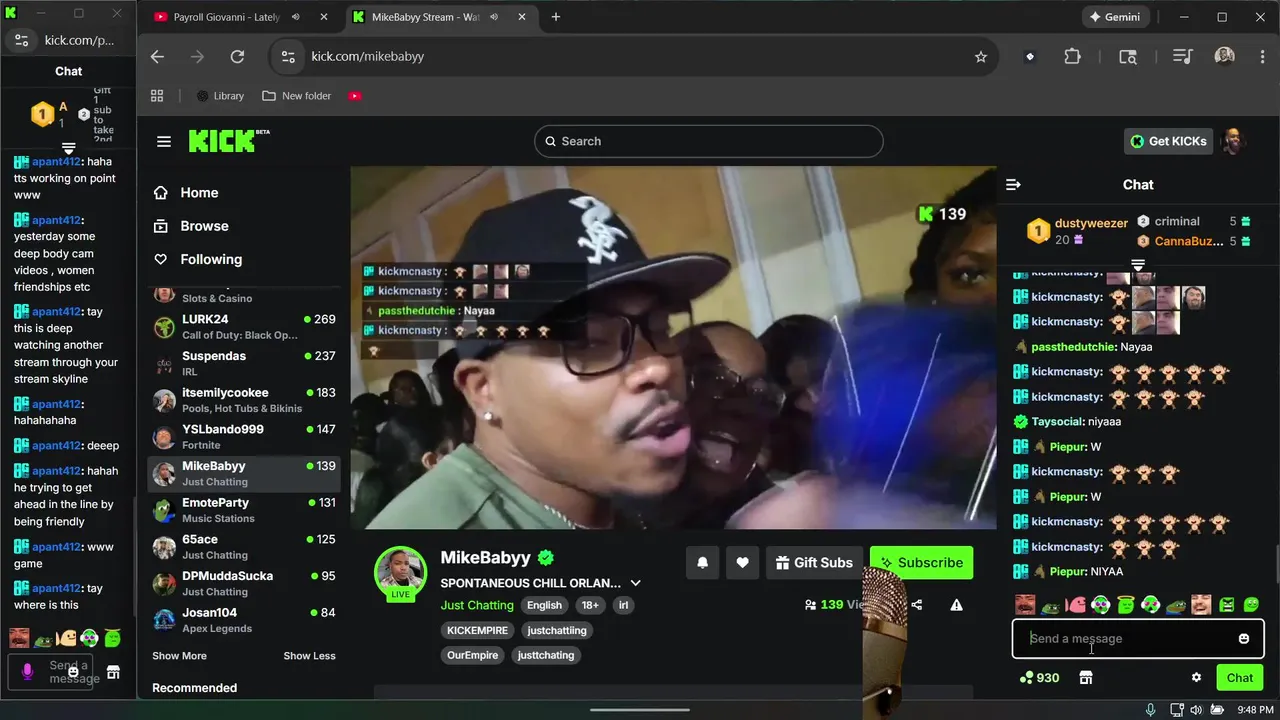Share the stream using share icon

tap(917, 605)
